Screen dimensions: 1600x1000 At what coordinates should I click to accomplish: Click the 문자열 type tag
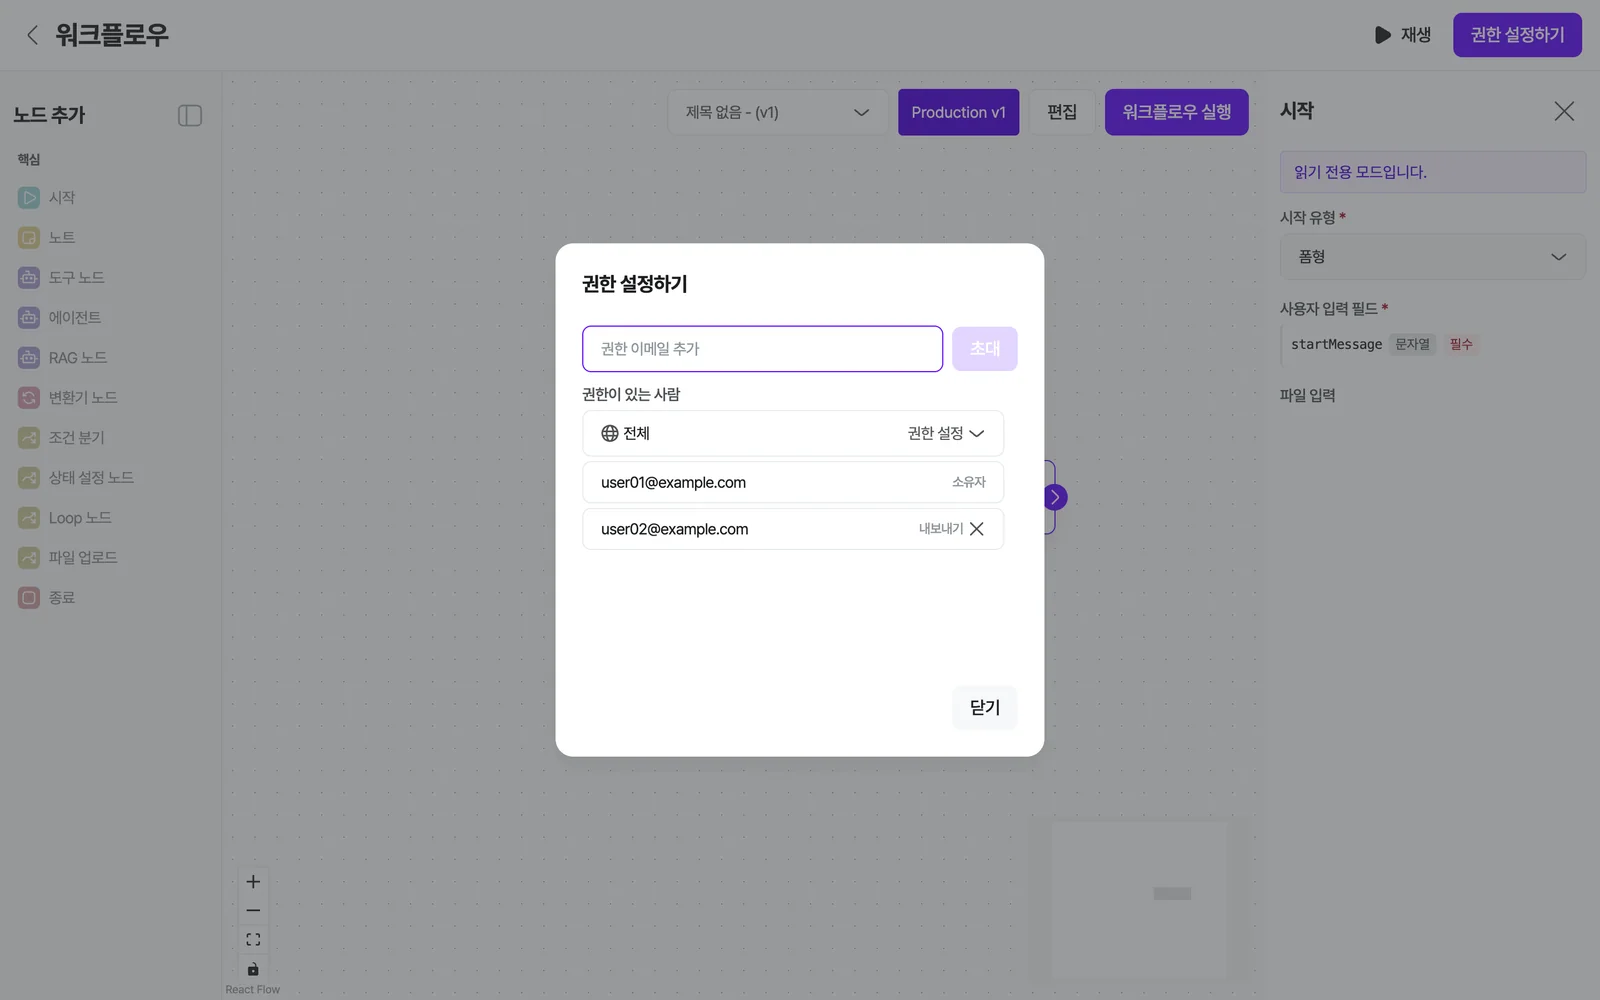[1412, 344]
